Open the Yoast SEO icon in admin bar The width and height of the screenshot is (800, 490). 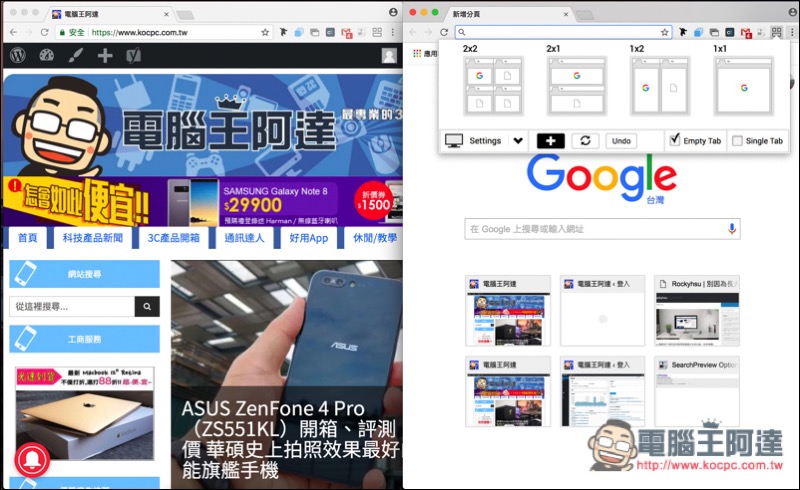coord(133,55)
